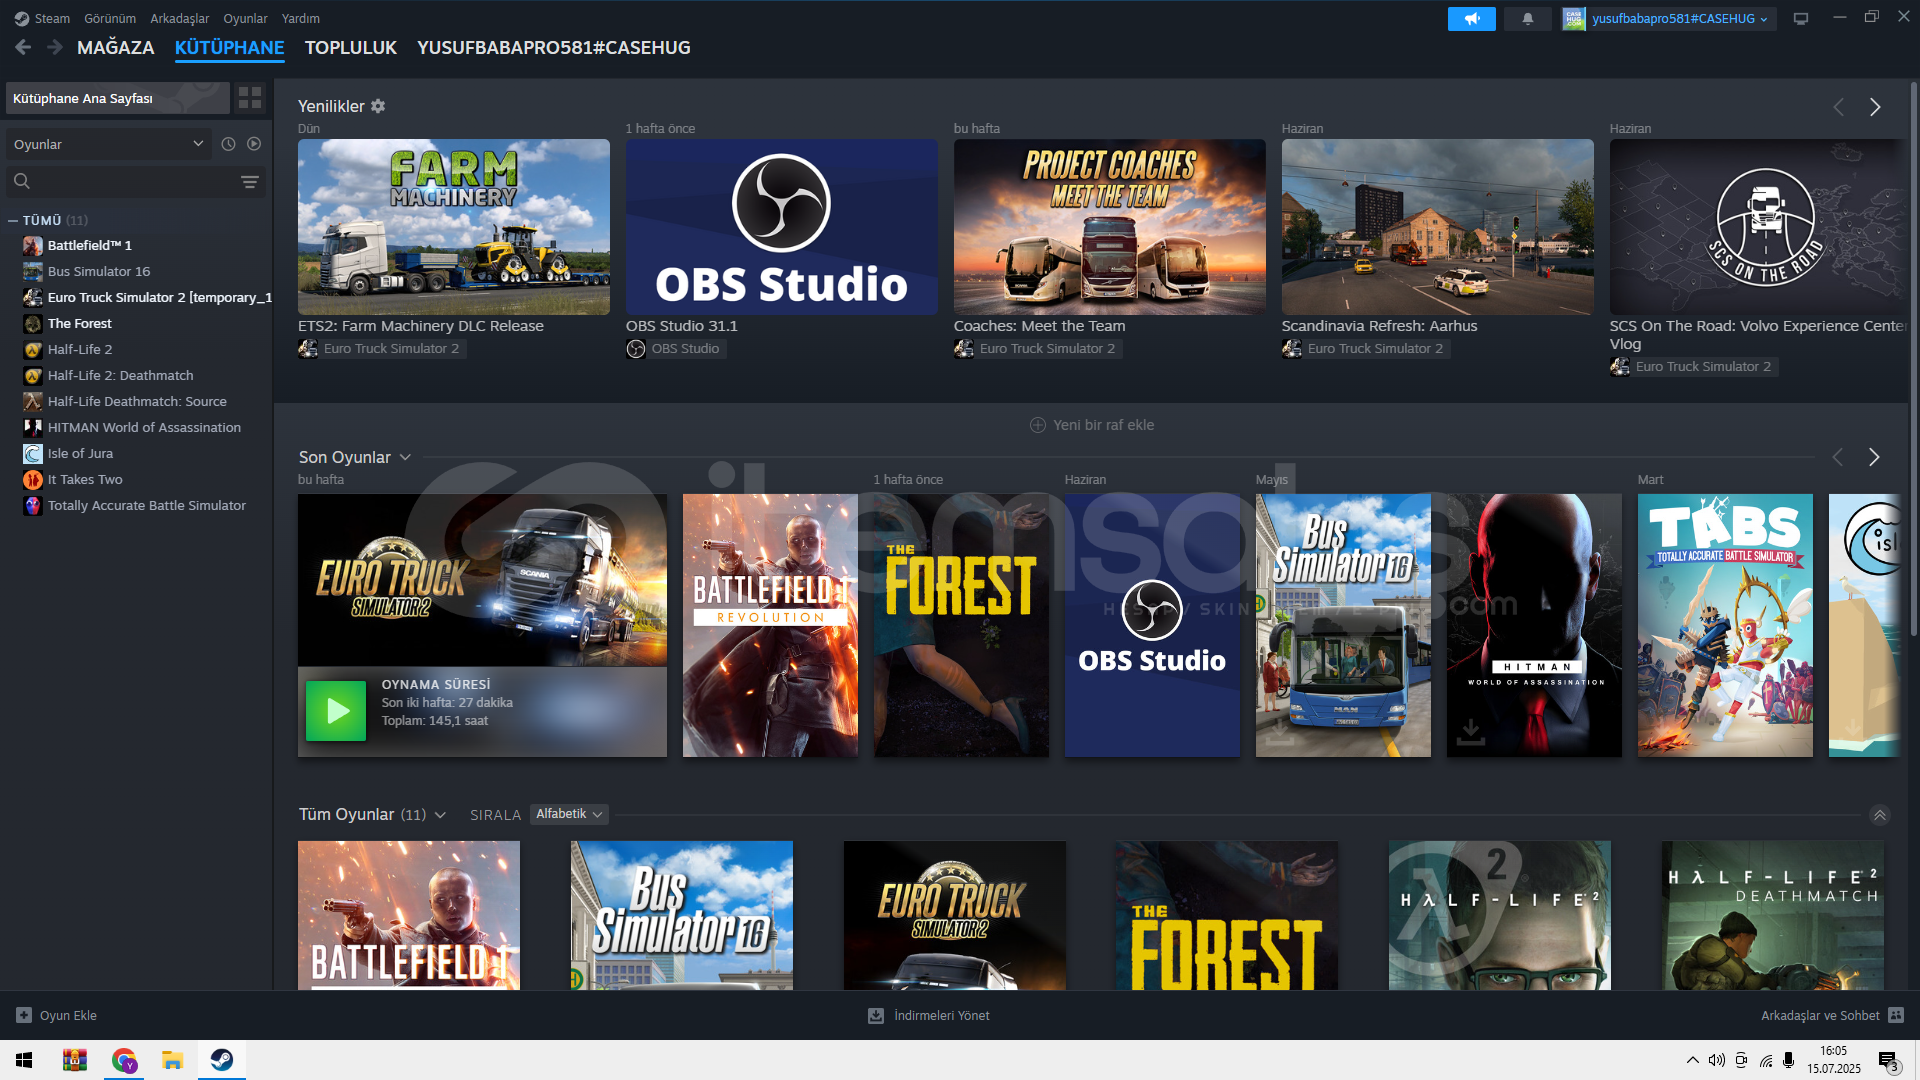Image resolution: width=1920 pixels, height=1080 pixels.
Task: Collapse the TÜMÜ game list group
Action: pyautogui.click(x=13, y=220)
